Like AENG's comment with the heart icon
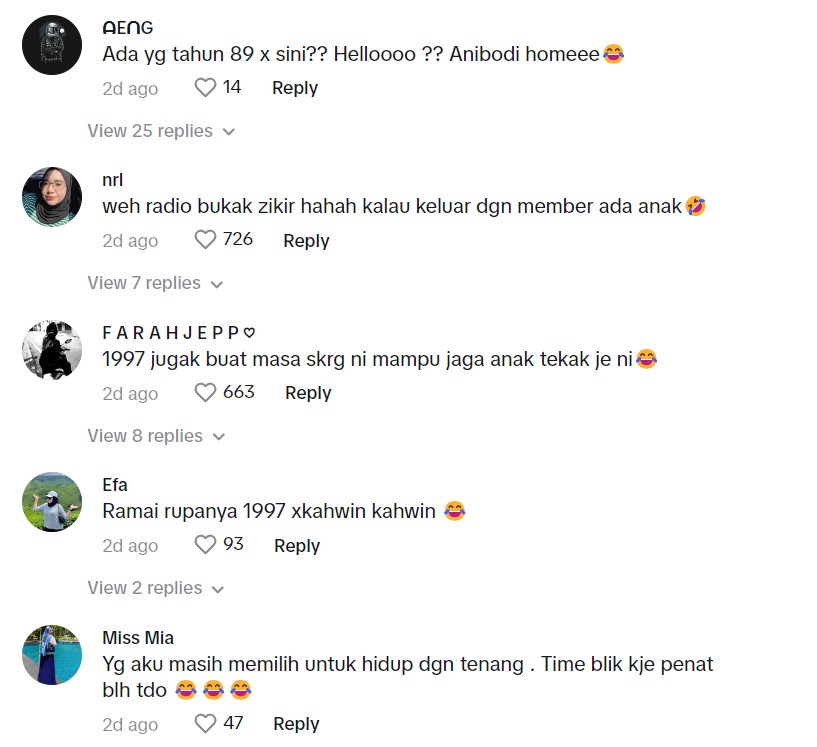Viewport: 817px width, 747px height. coord(205,88)
